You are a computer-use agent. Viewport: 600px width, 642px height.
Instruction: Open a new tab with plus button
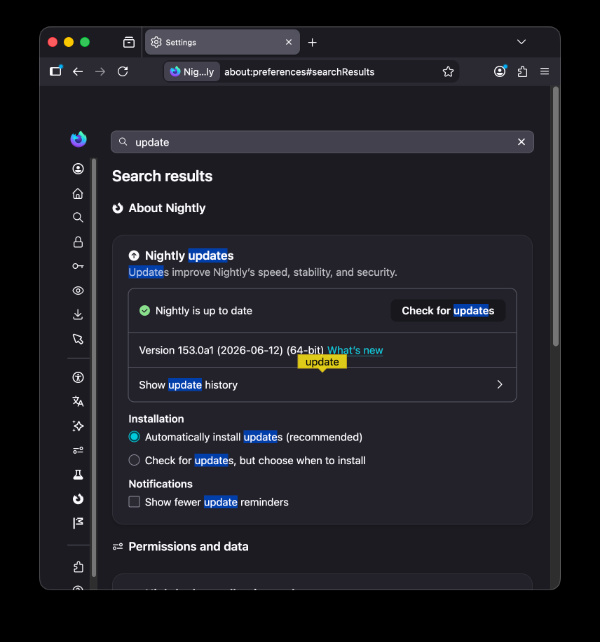[x=312, y=42]
